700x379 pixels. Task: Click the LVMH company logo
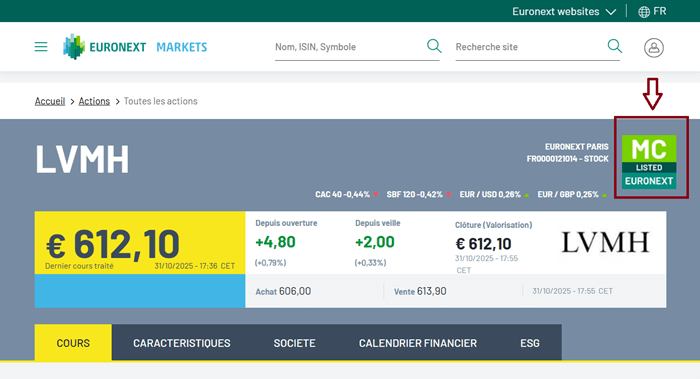[x=605, y=242]
